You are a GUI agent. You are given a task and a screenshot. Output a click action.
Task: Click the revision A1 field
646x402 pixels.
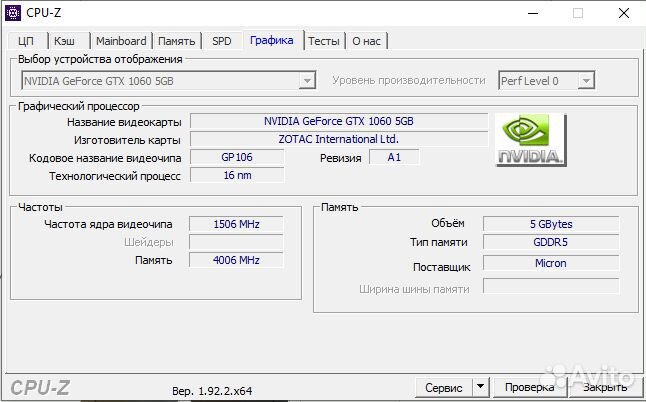(394, 157)
